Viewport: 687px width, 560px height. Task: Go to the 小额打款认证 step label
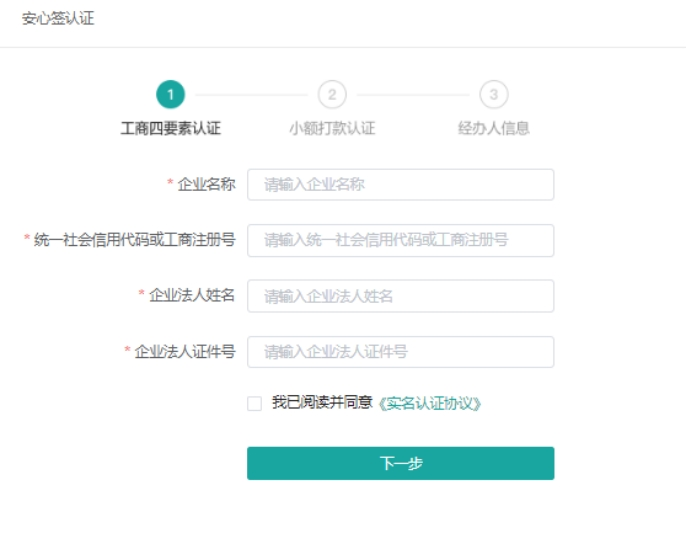pyautogui.click(x=332, y=128)
